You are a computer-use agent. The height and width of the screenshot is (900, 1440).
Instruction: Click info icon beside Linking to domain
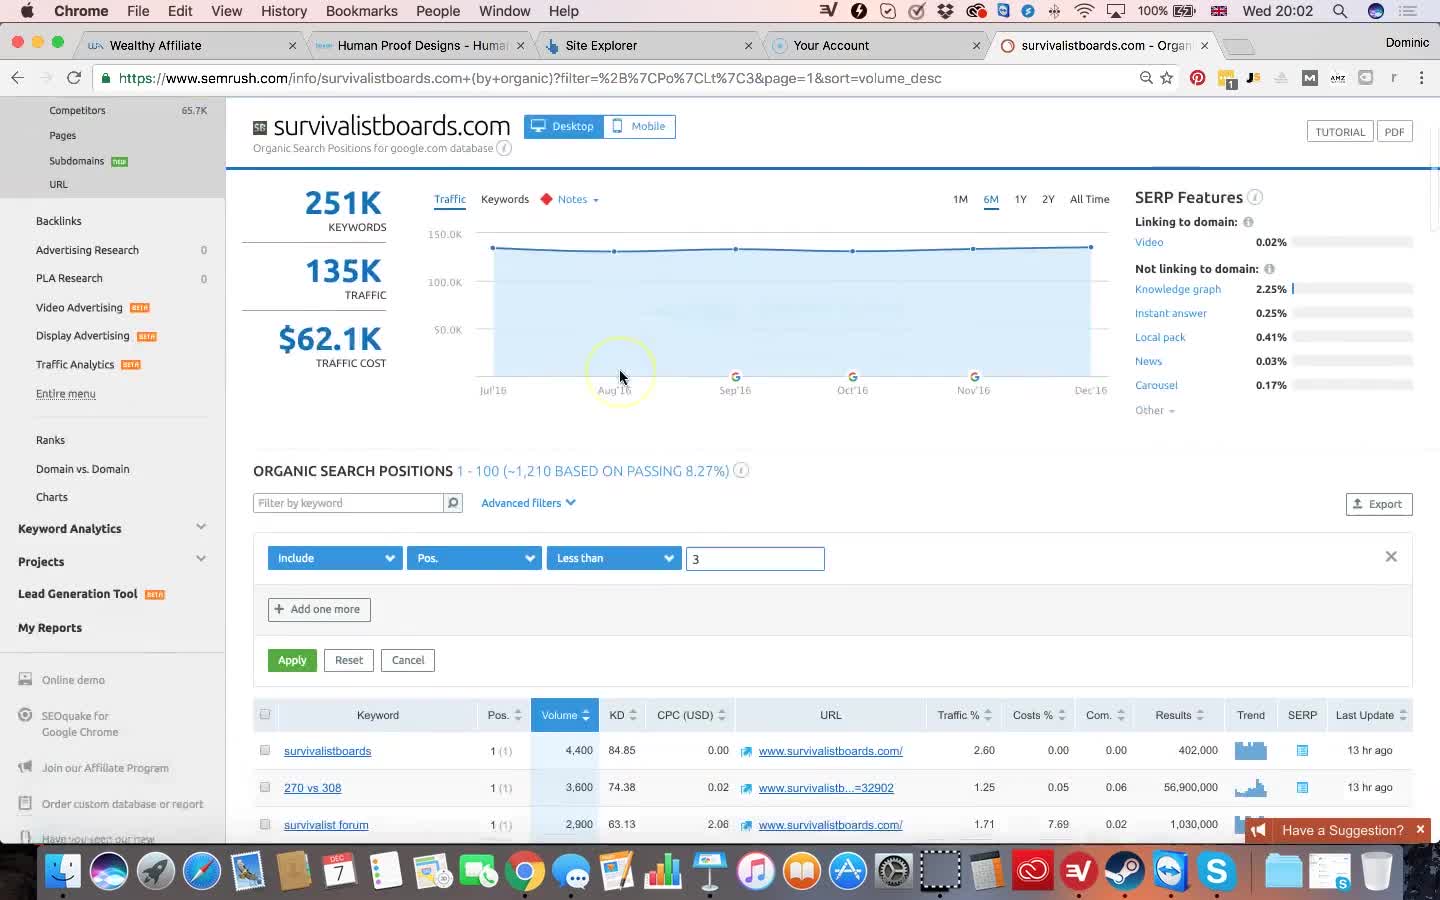coord(1248,222)
